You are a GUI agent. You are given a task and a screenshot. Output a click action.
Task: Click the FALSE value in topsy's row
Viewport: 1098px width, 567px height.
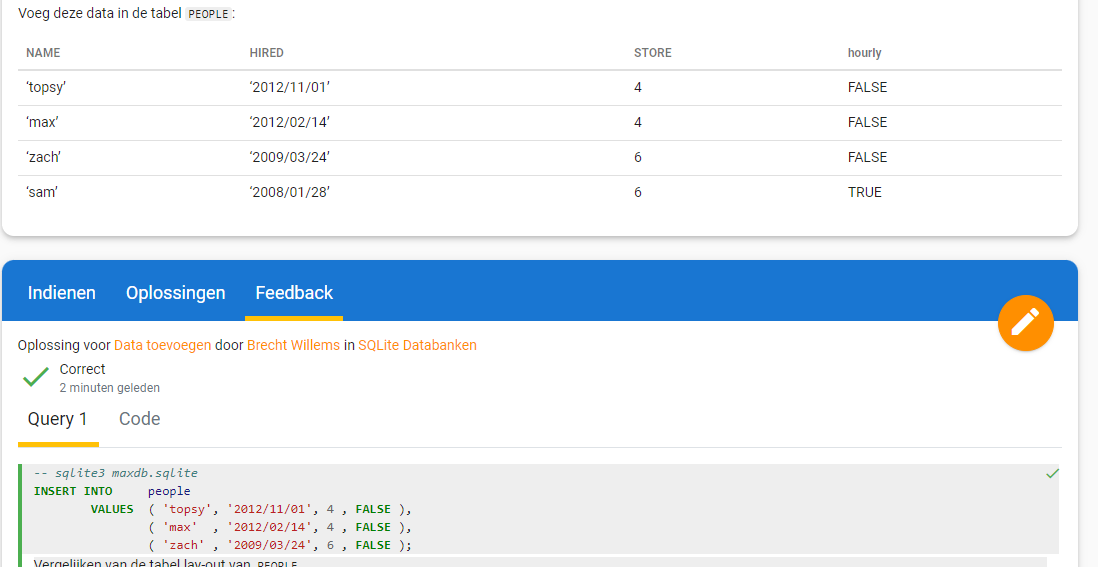click(x=868, y=88)
